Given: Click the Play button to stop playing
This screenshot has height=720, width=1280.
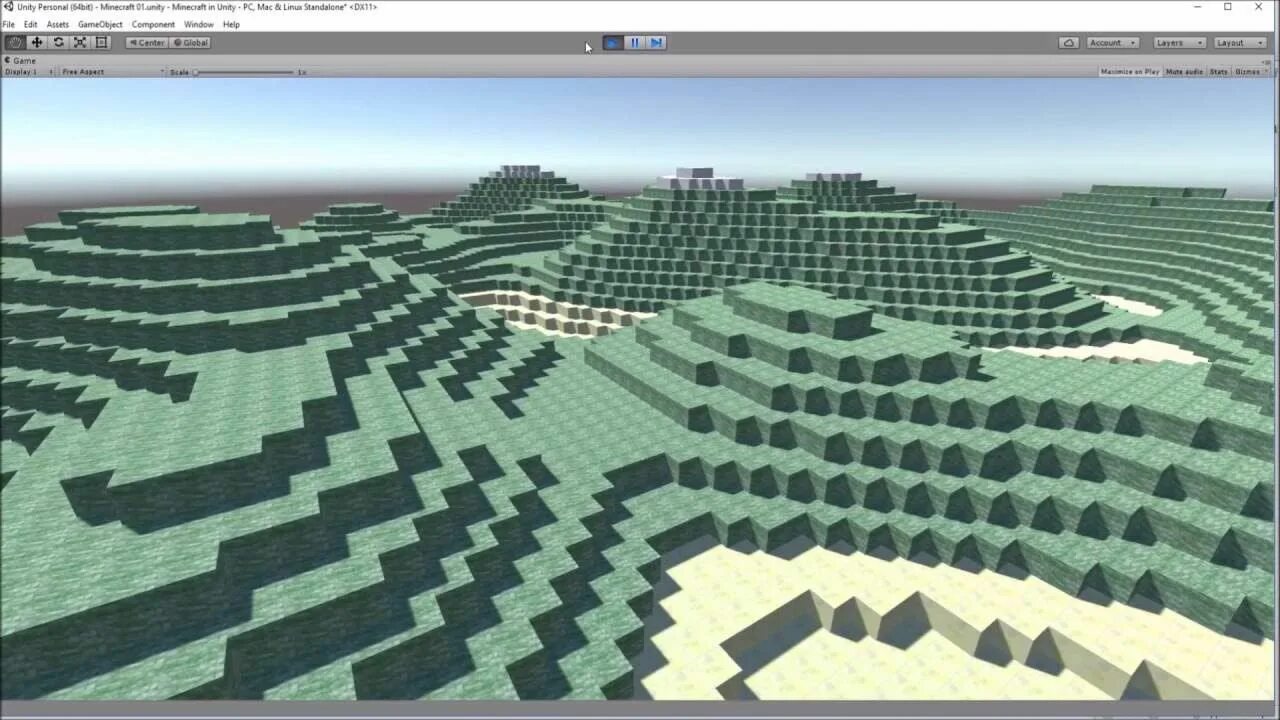Looking at the screenshot, I should (x=613, y=42).
